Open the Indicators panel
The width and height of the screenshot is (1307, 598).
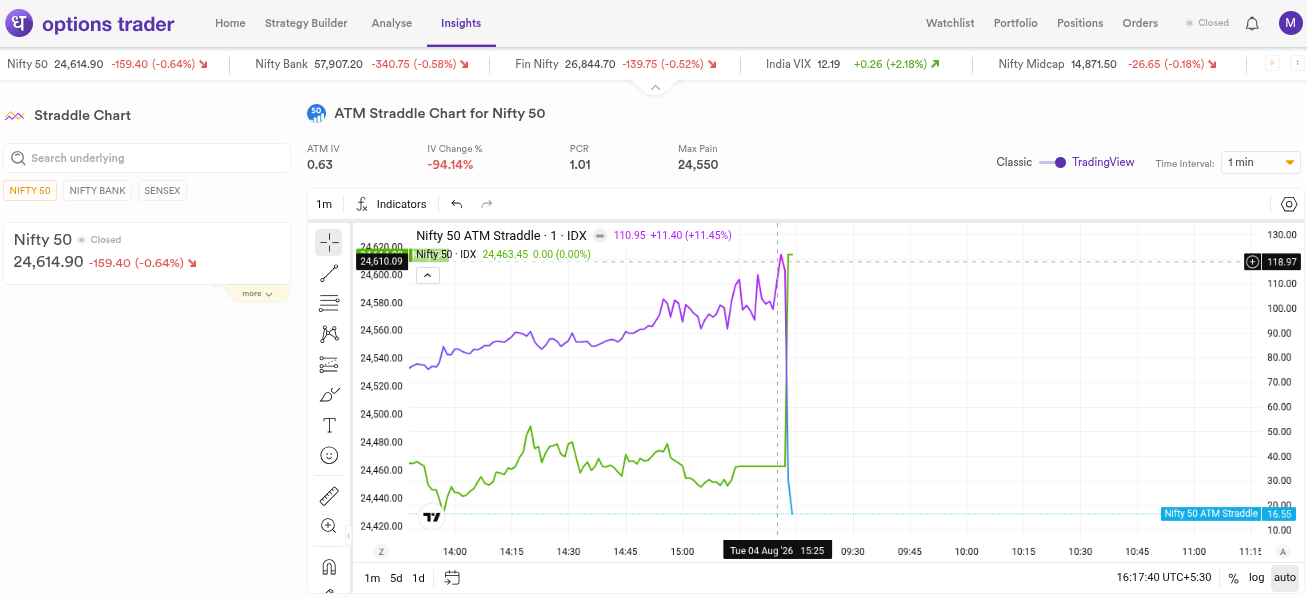pyautogui.click(x=392, y=204)
